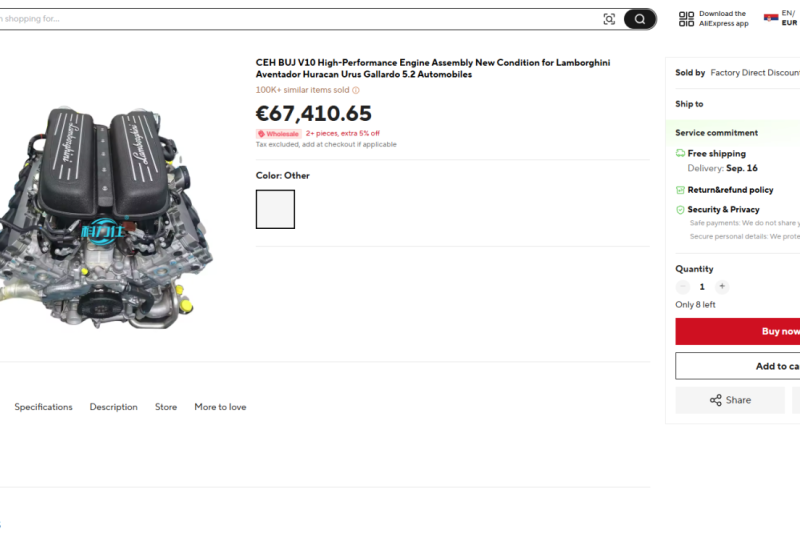The image size is (800, 534).
Task: Click the red Wholesale tag badge
Action: point(279,134)
